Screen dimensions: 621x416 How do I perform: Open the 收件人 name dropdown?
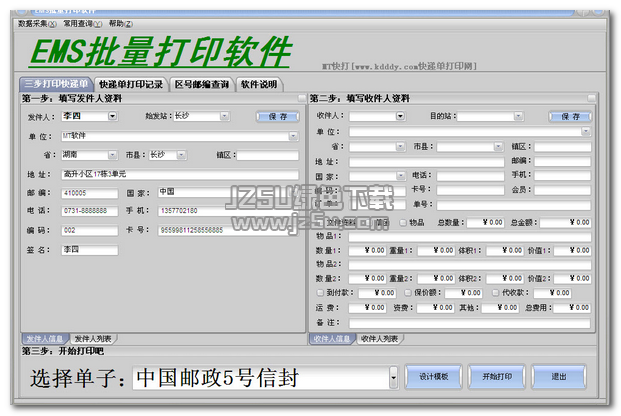pos(400,116)
